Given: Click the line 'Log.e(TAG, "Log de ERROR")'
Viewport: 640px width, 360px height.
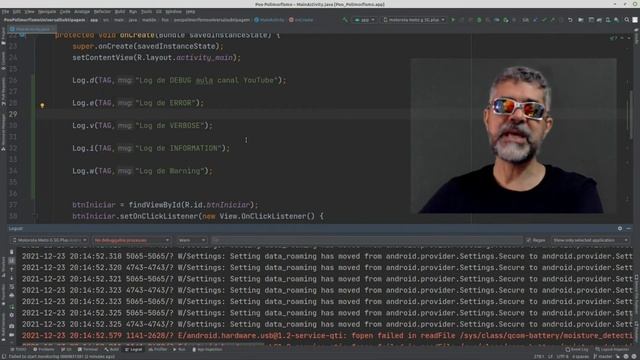Looking at the screenshot, I should (138, 103).
